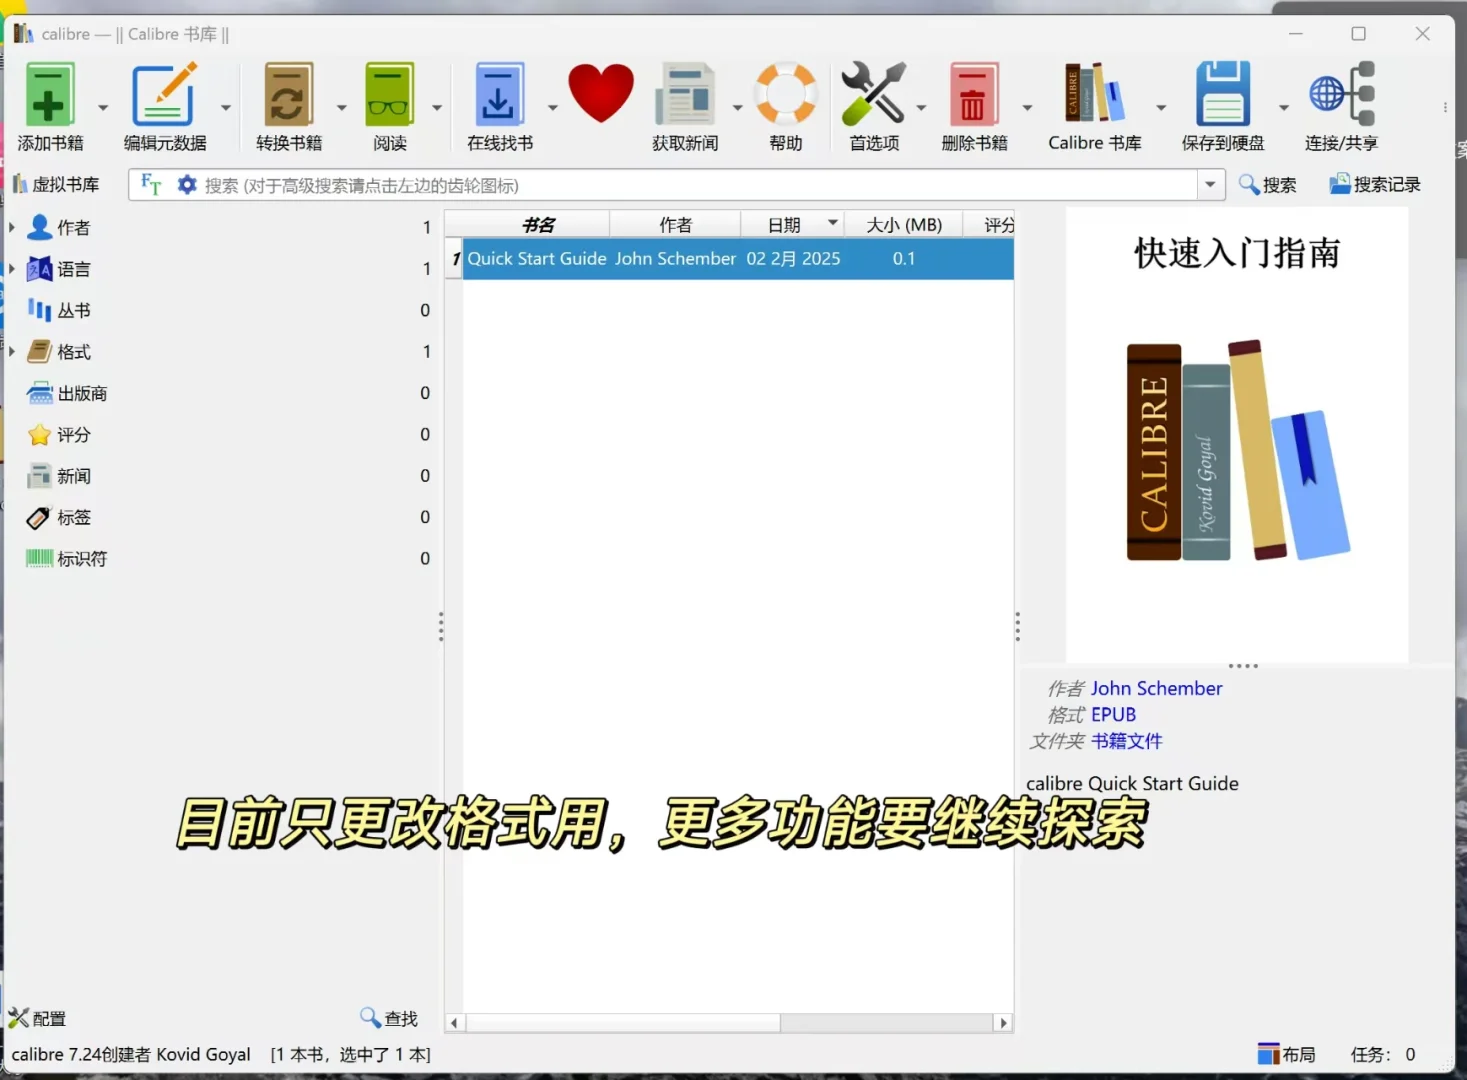
Task: Open the Fetch news (获取新闻) icon
Action: pos(685,94)
